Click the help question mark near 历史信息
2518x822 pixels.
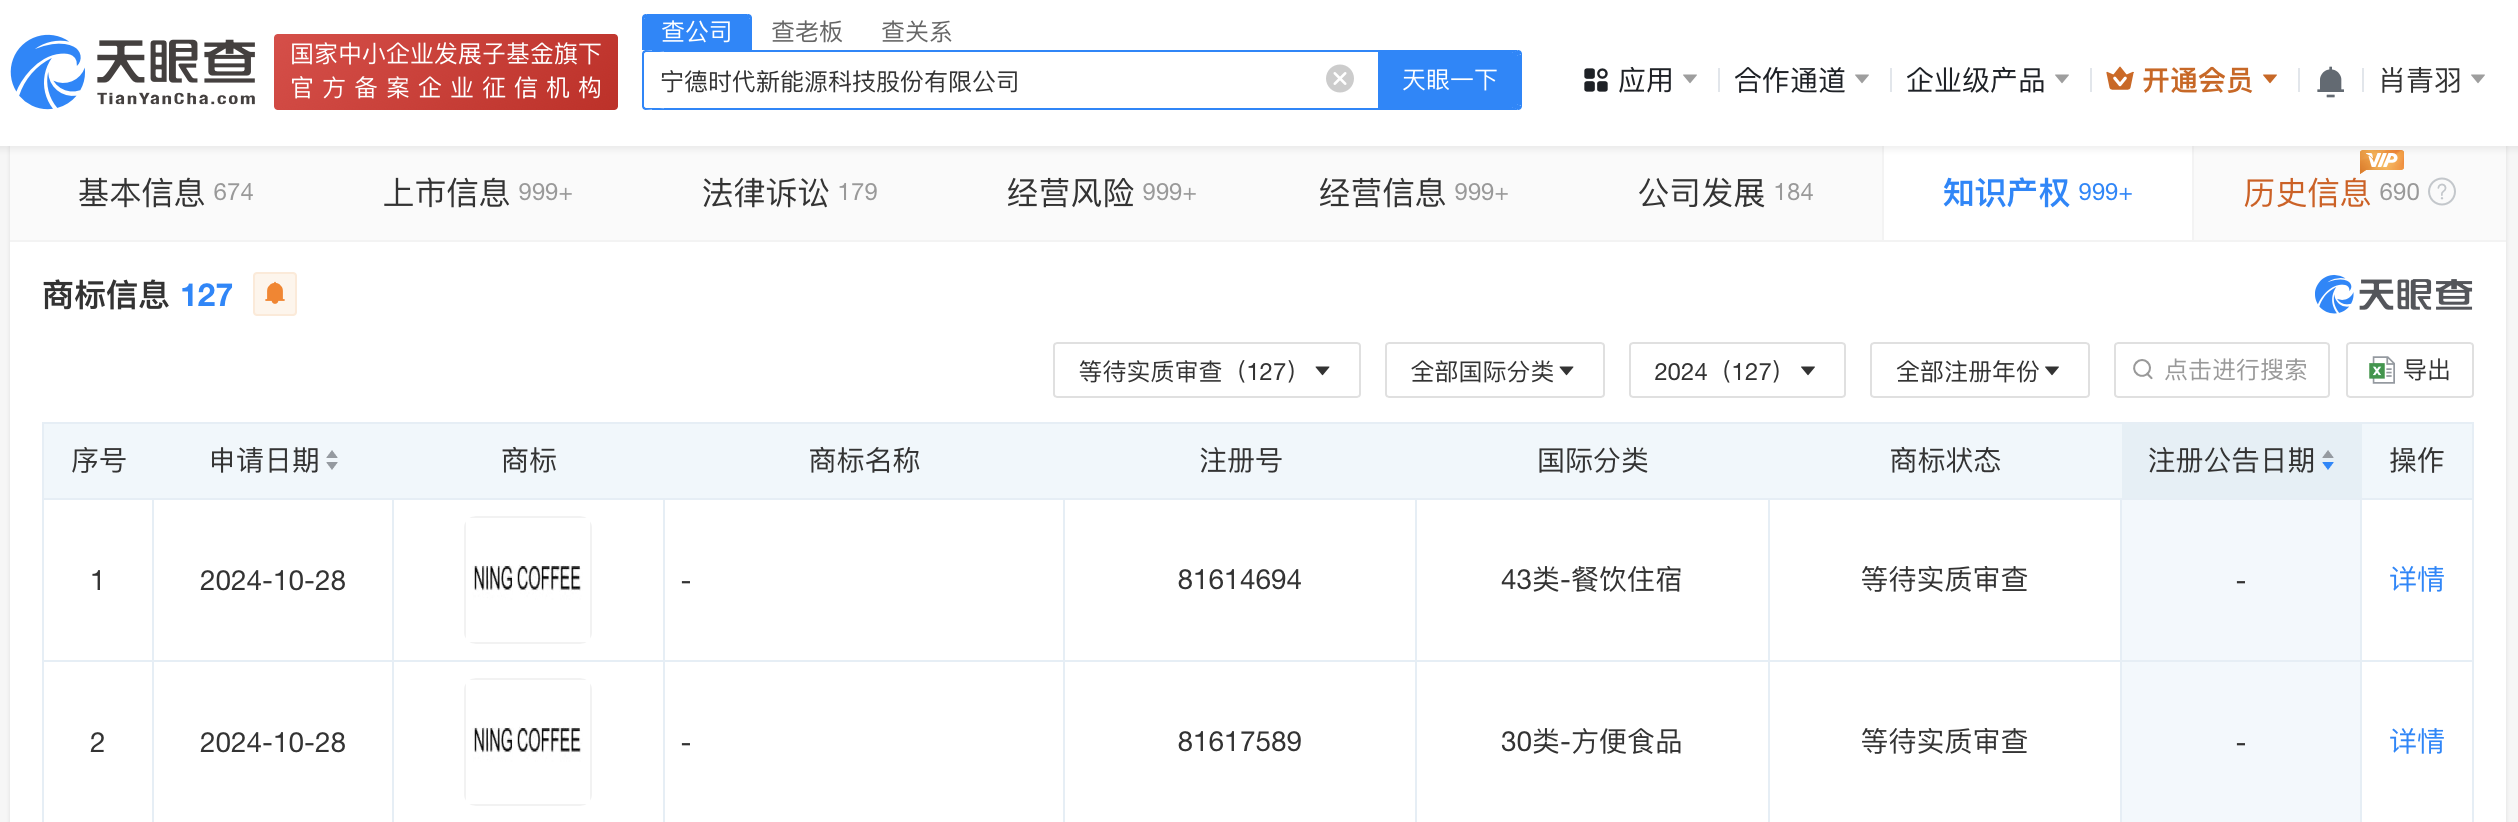point(2442,192)
